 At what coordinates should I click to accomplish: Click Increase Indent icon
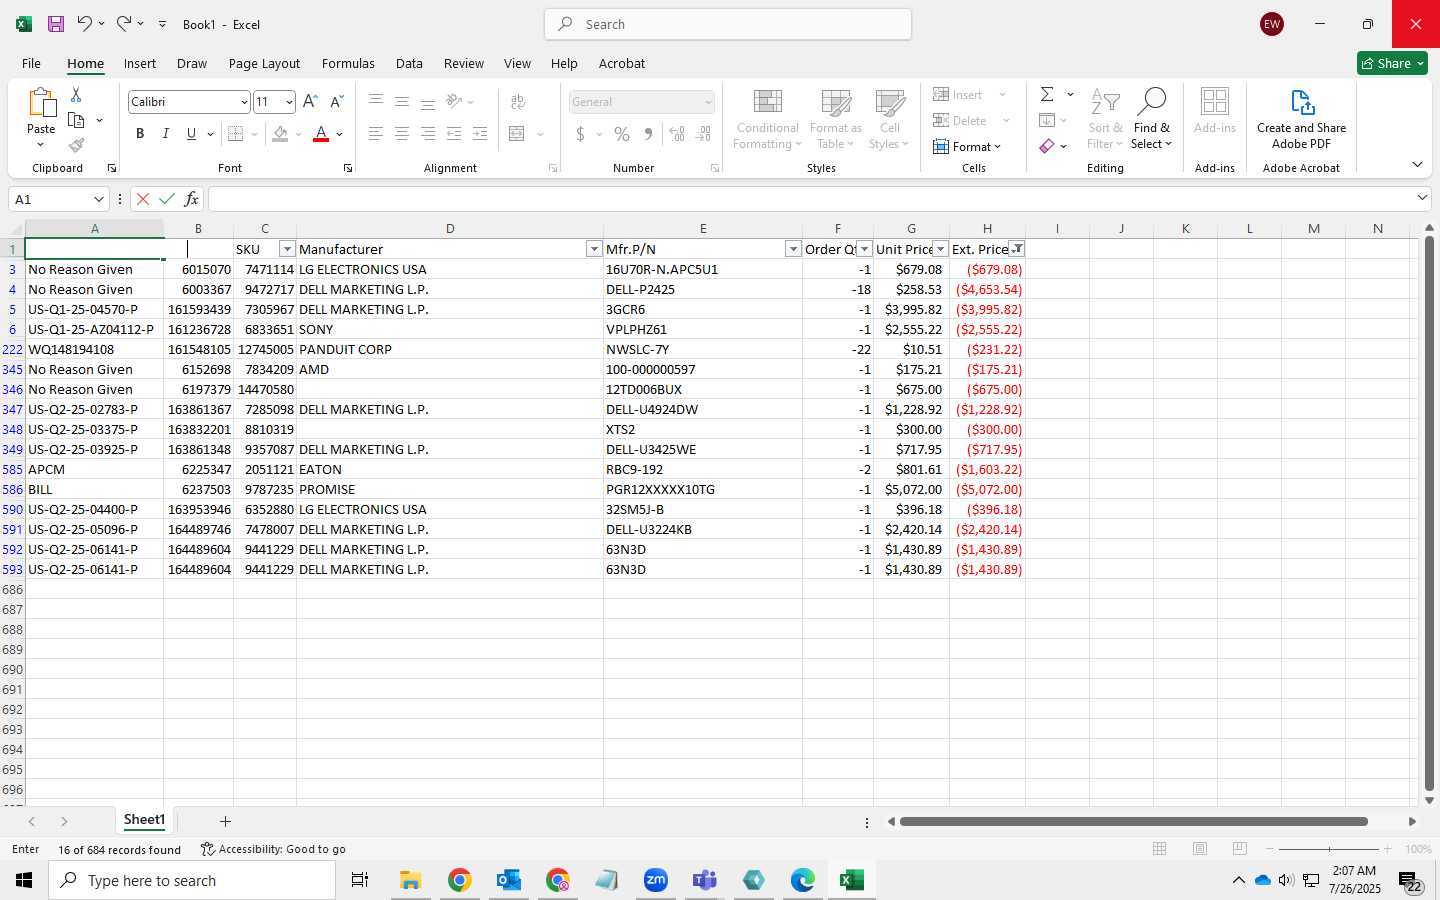(480, 134)
